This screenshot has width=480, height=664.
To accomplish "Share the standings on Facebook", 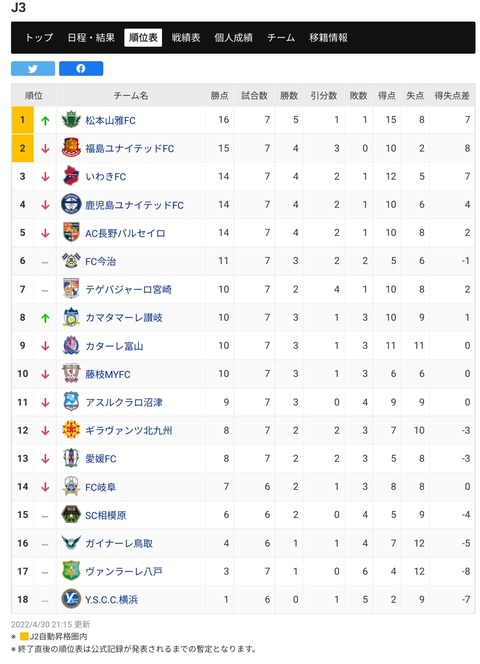I will coord(81,68).
